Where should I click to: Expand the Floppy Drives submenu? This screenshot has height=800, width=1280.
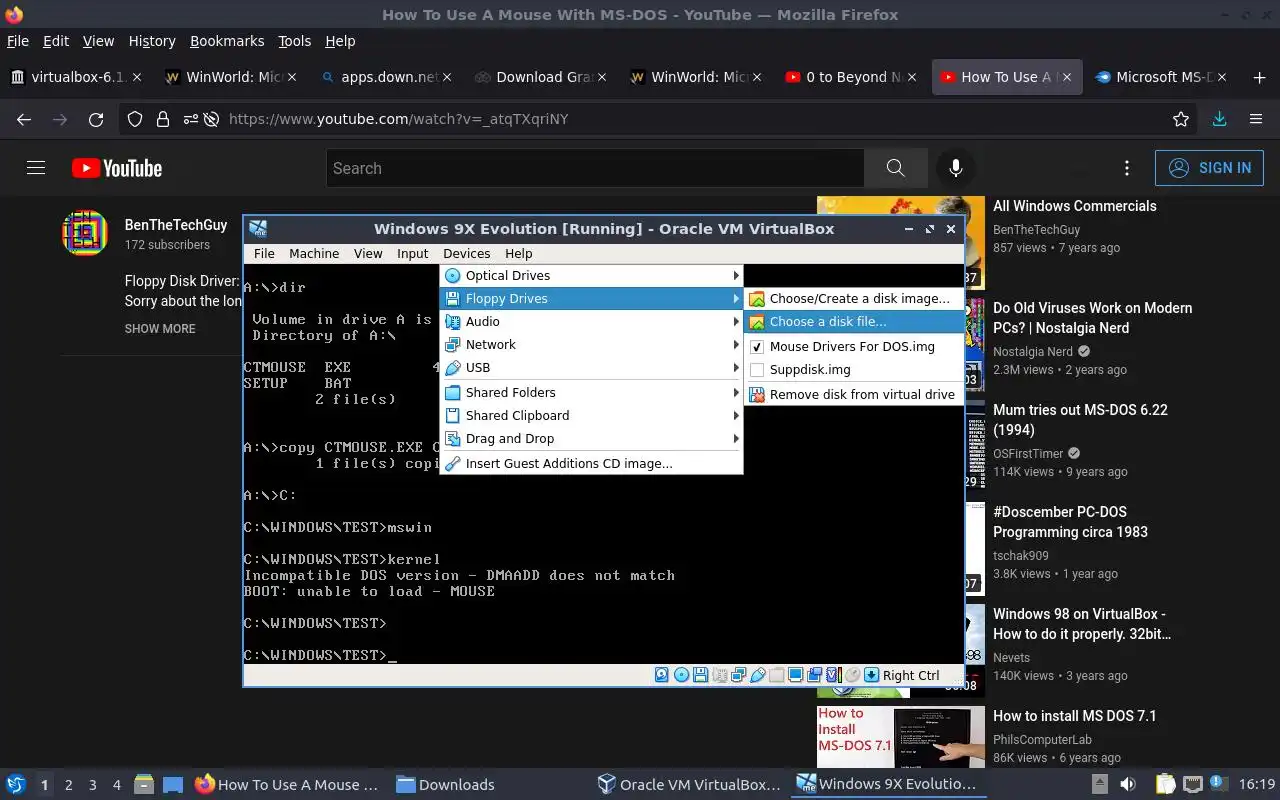tap(591, 298)
